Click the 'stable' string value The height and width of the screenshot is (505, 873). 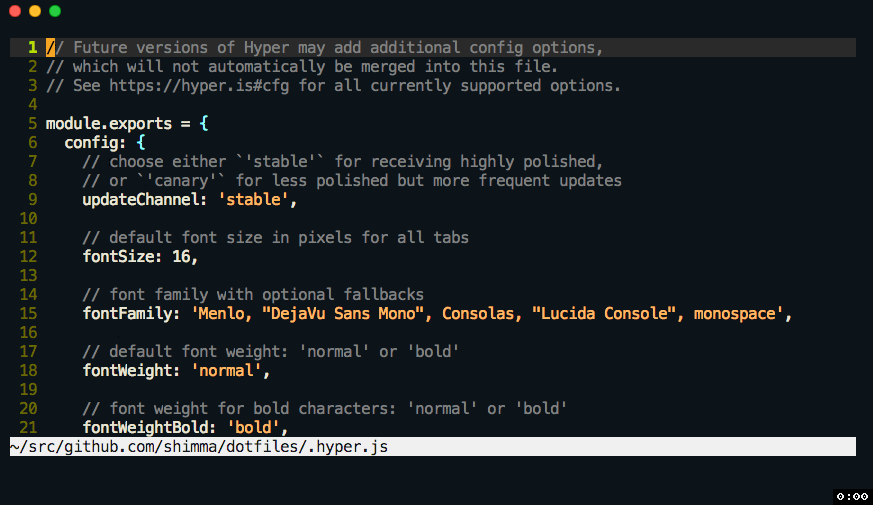click(x=254, y=200)
